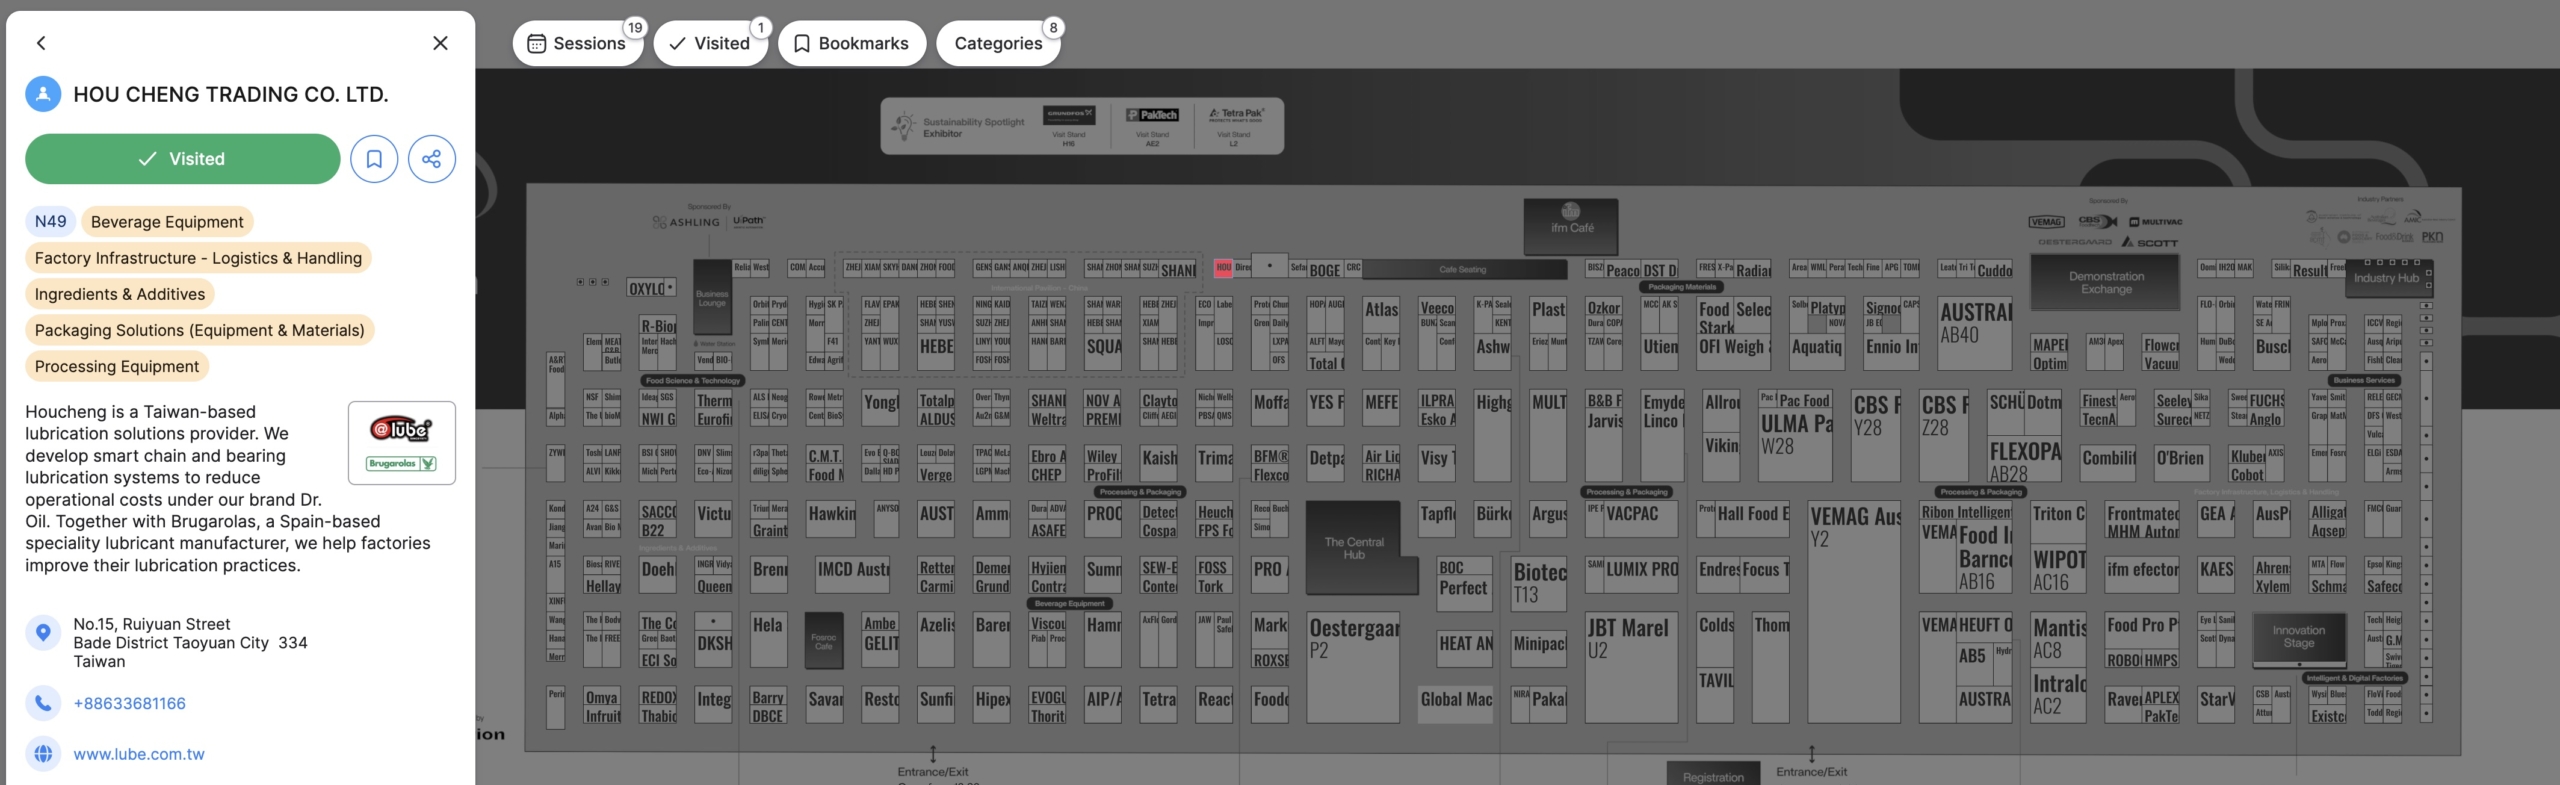Toggle the green Visited status button
The image size is (2560, 785).
pyautogui.click(x=183, y=159)
